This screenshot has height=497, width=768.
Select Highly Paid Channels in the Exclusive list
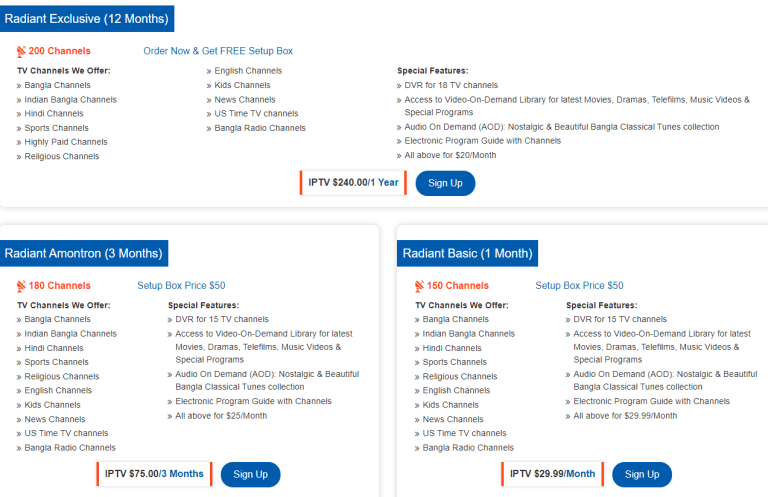tap(66, 142)
